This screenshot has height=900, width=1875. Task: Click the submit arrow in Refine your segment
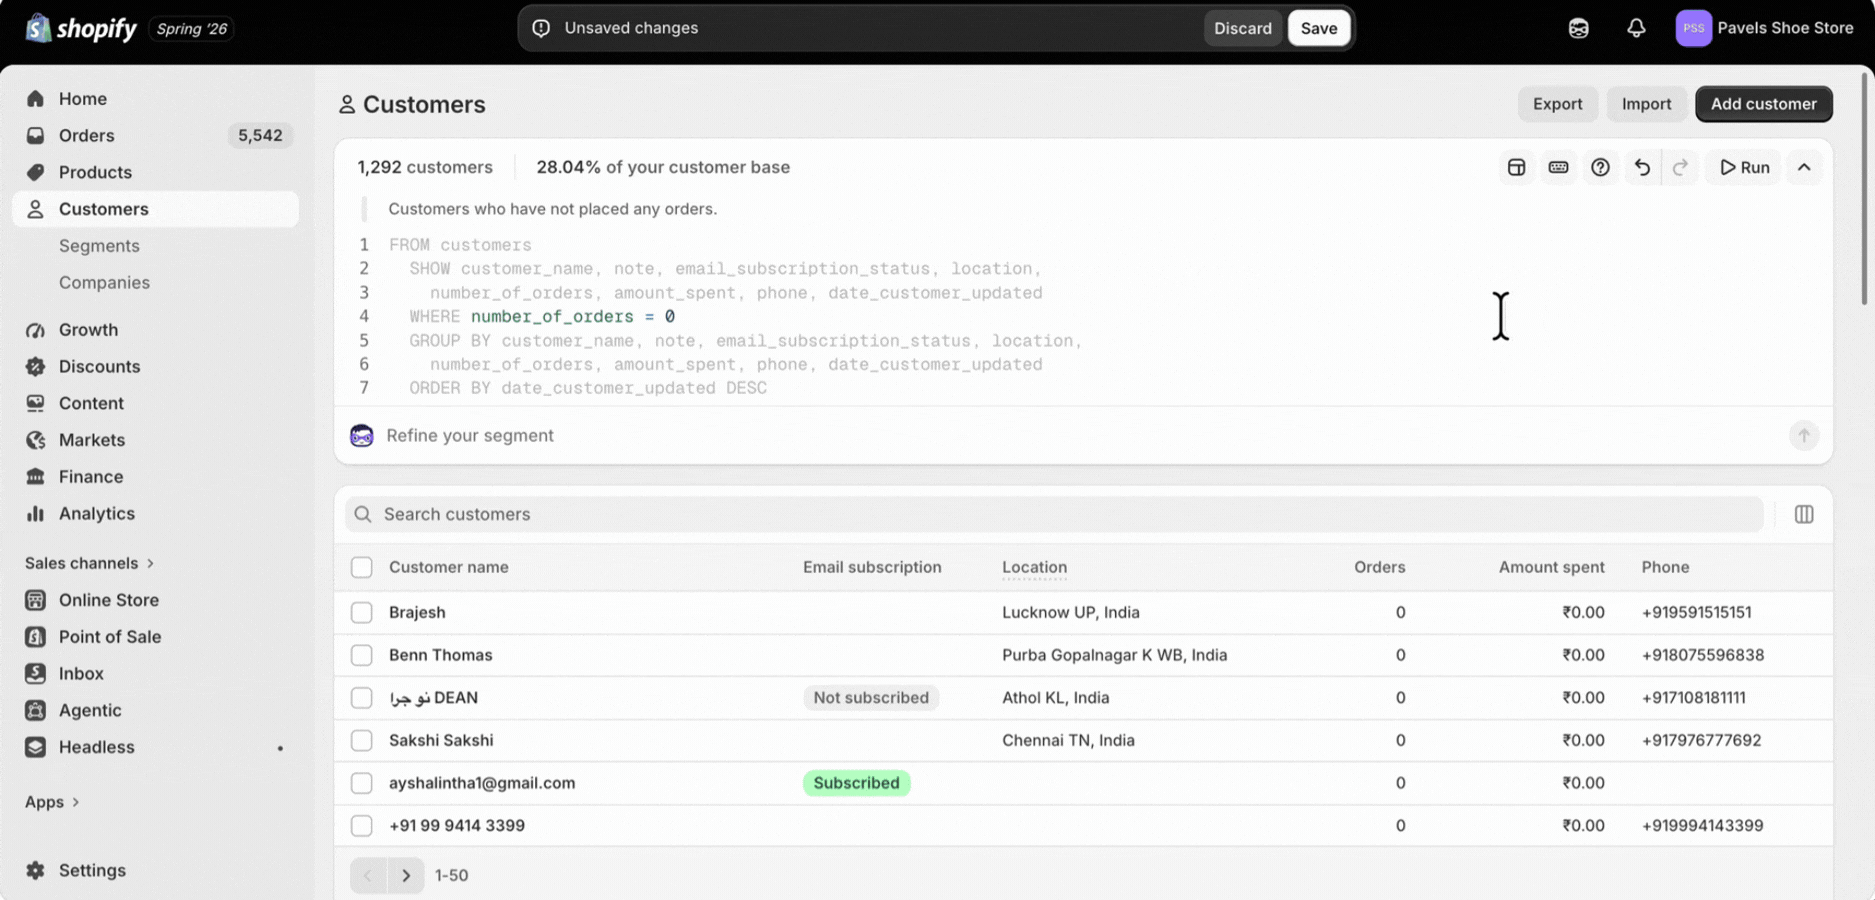click(x=1803, y=435)
